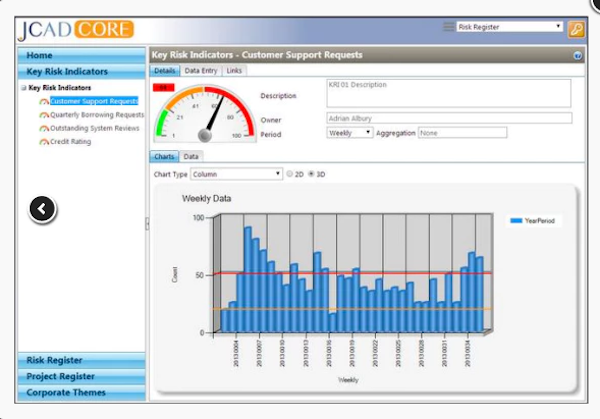Open the Risk Register dropdown in header
This screenshot has height=419, width=600.
[x=509, y=27]
